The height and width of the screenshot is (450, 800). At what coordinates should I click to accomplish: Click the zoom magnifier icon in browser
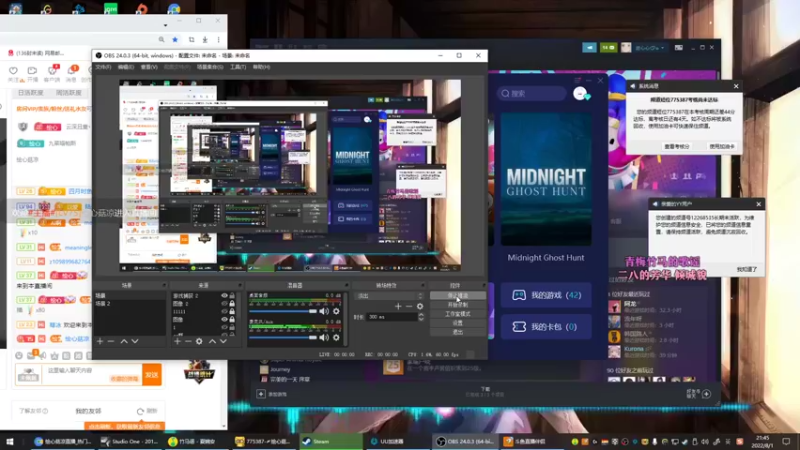pos(161,39)
